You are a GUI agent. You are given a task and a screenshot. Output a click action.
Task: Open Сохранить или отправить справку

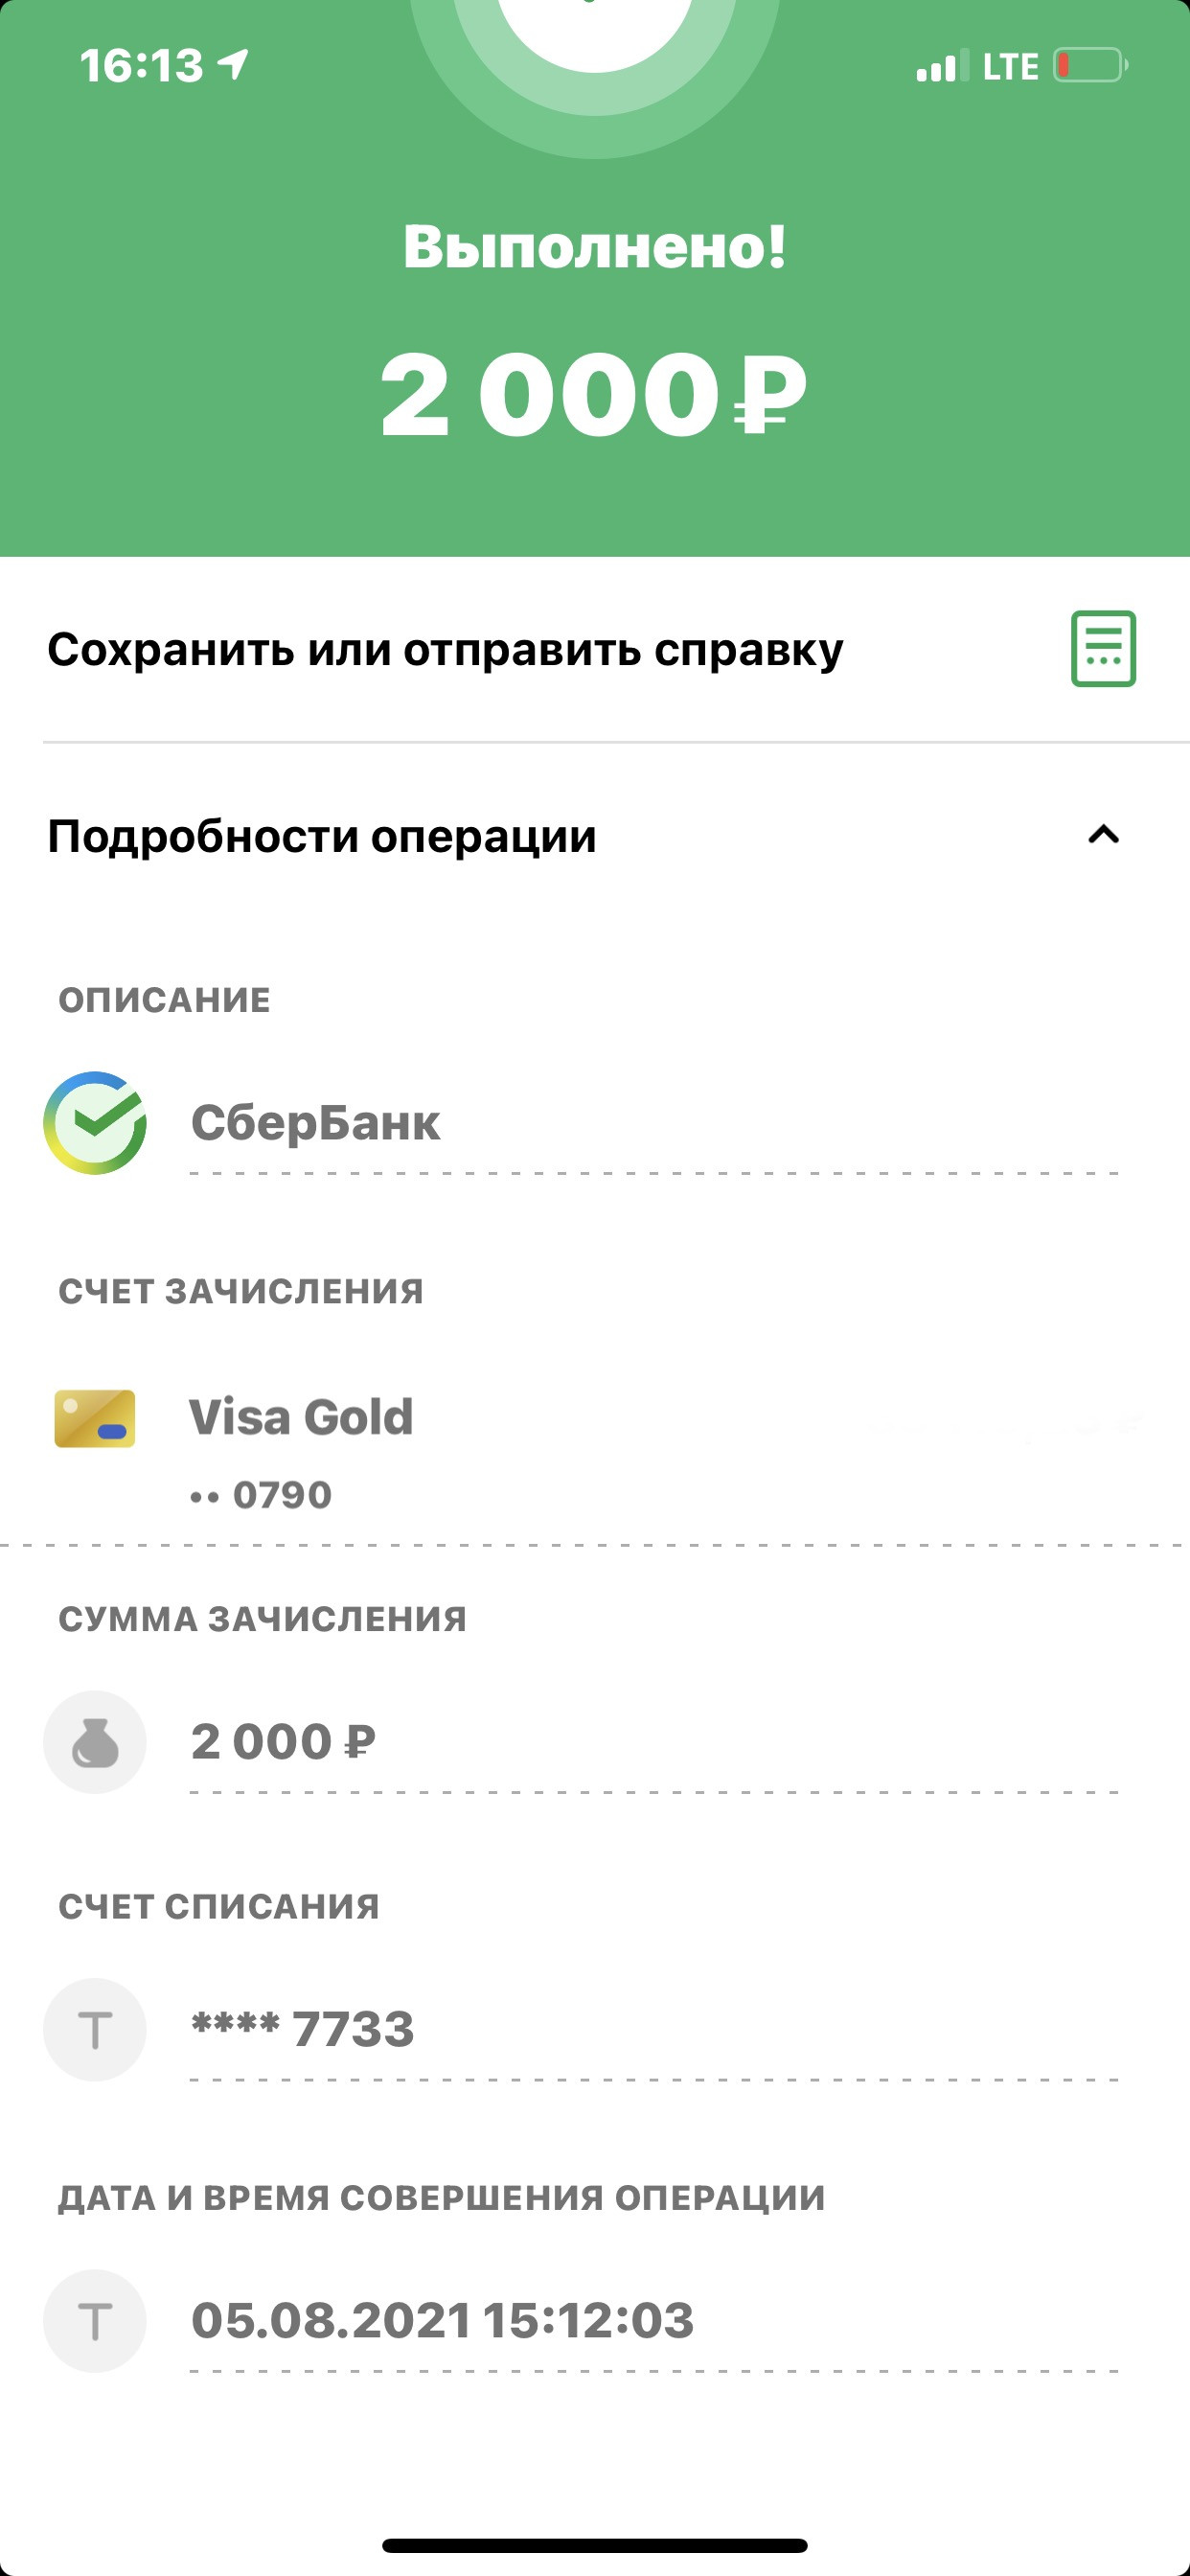pos(445,650)
